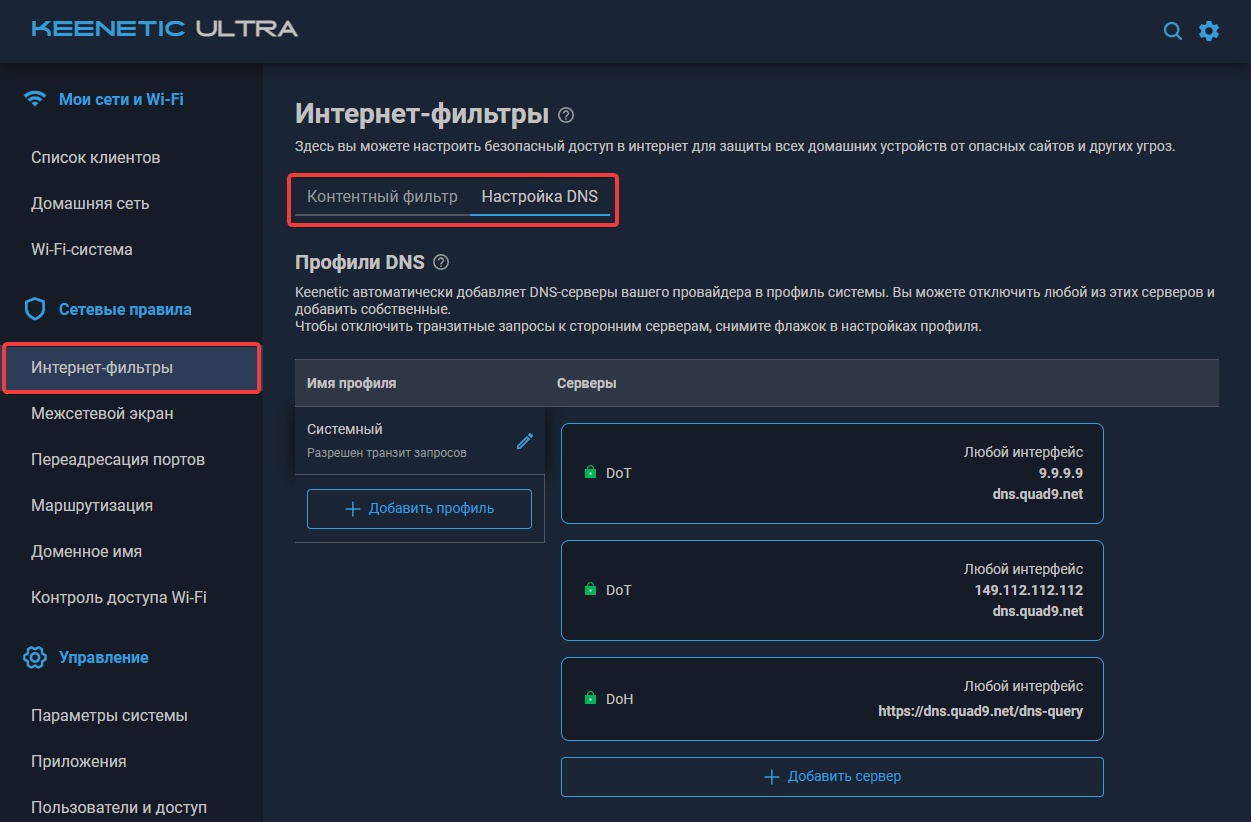Click the Wi-Fi icon for Мои сети
Screen dimensions: 1251x822
click(x=36, y=99)
